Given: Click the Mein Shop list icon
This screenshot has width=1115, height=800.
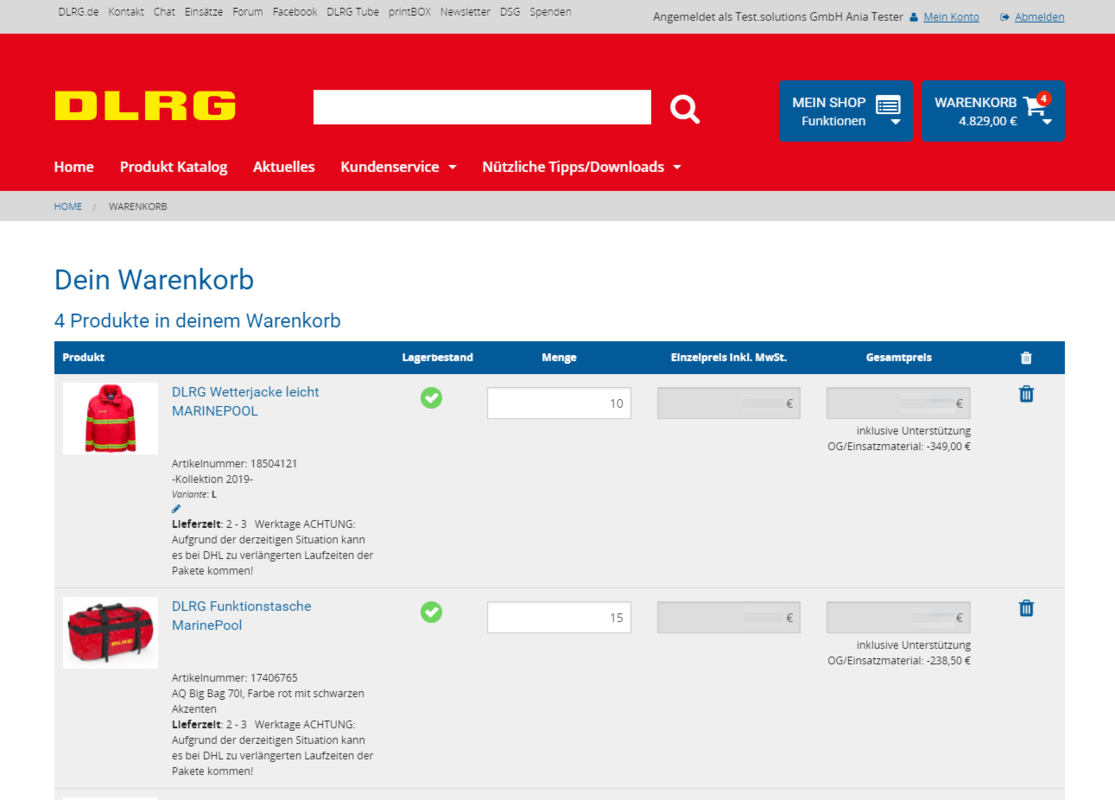Looking at the screenshot, I should coord(888,105).
